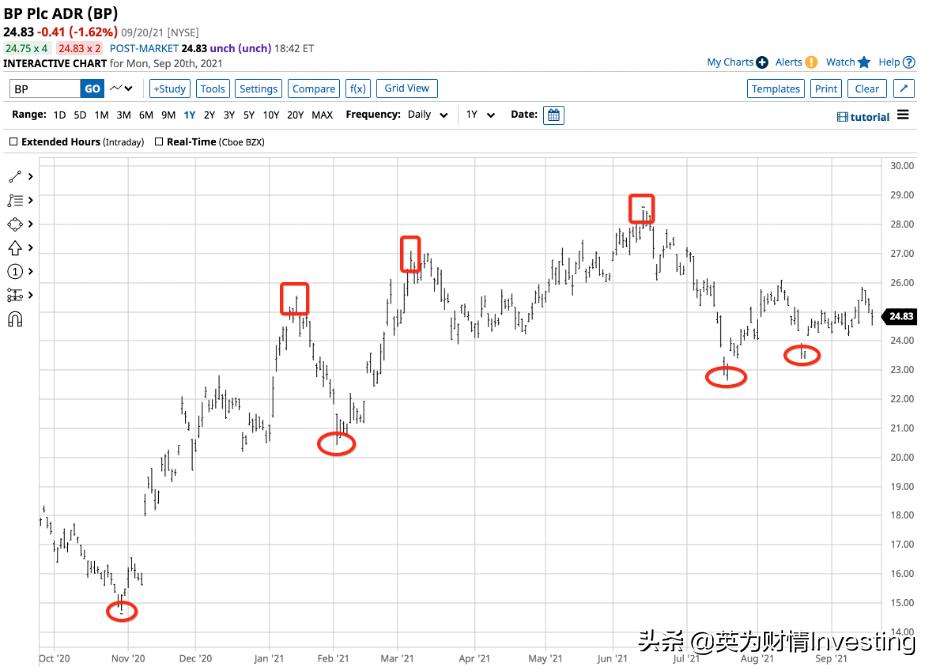Select the 5D range
This screenshot has height=672, width=936.
coord(80,115)
